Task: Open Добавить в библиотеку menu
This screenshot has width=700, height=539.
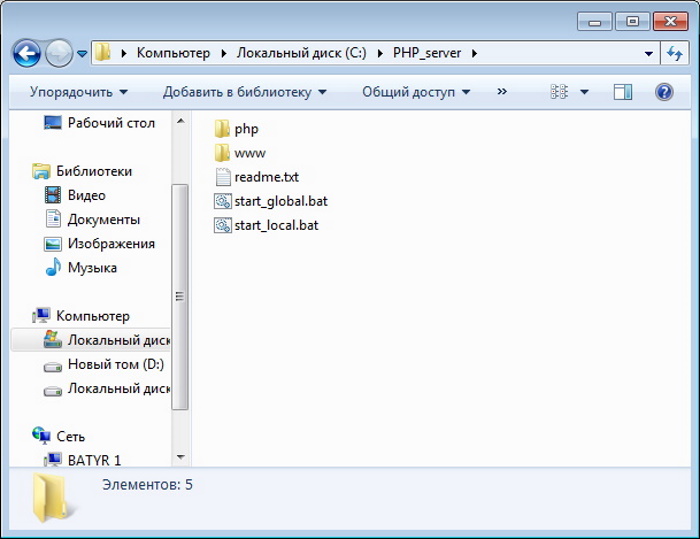Action: 244,92
